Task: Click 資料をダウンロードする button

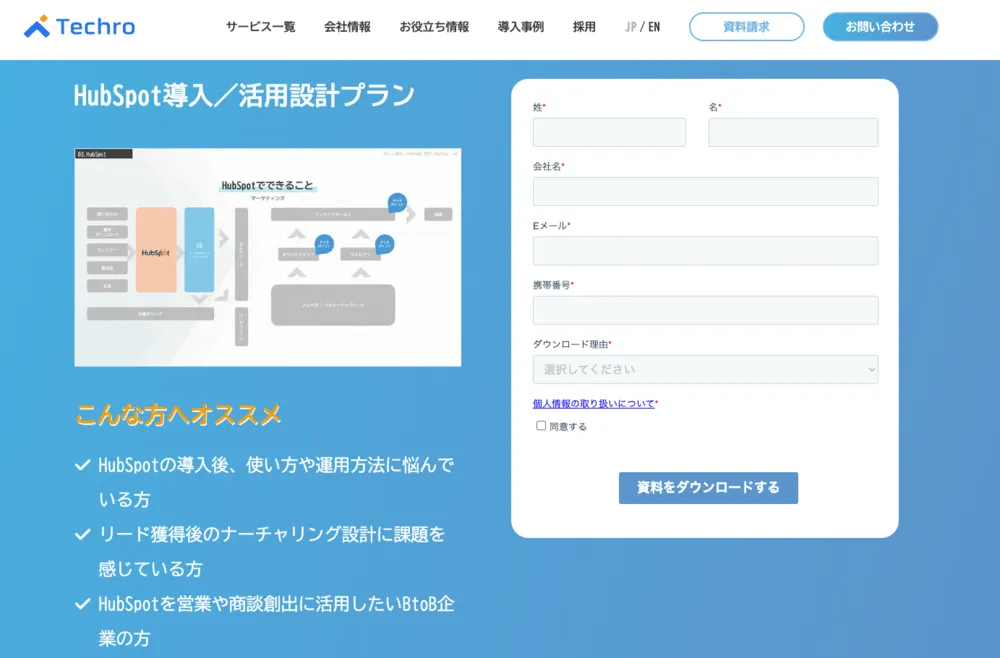Action: coord(708,488)
